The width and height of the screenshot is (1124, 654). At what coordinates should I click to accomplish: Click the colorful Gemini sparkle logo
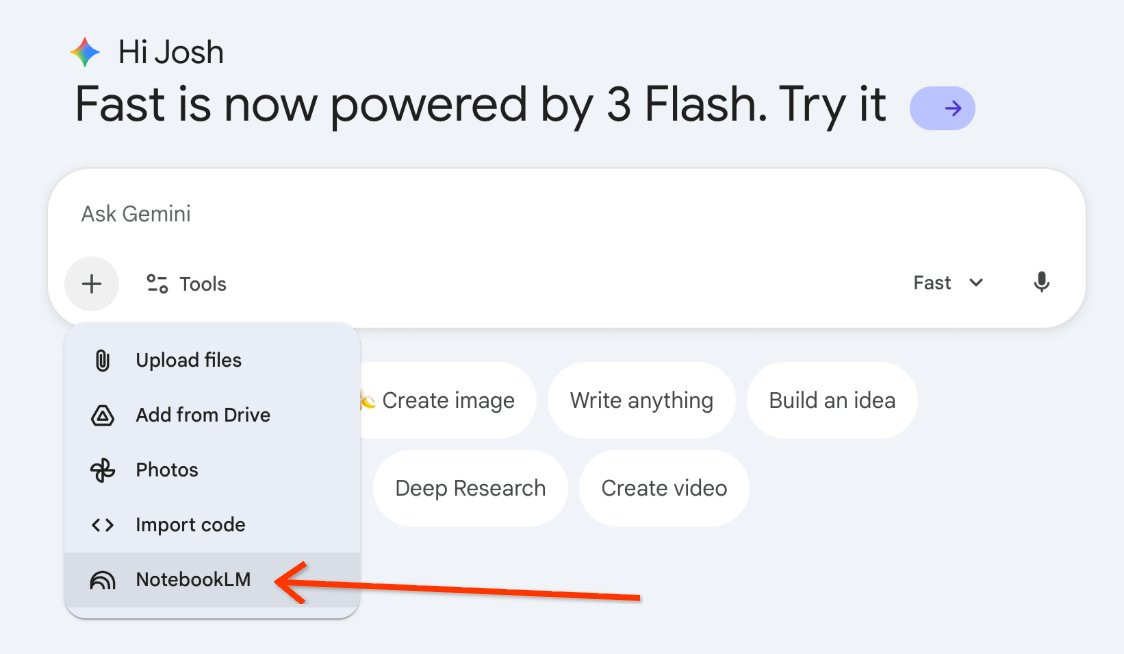pyautogui.click(x=85, y=52)
